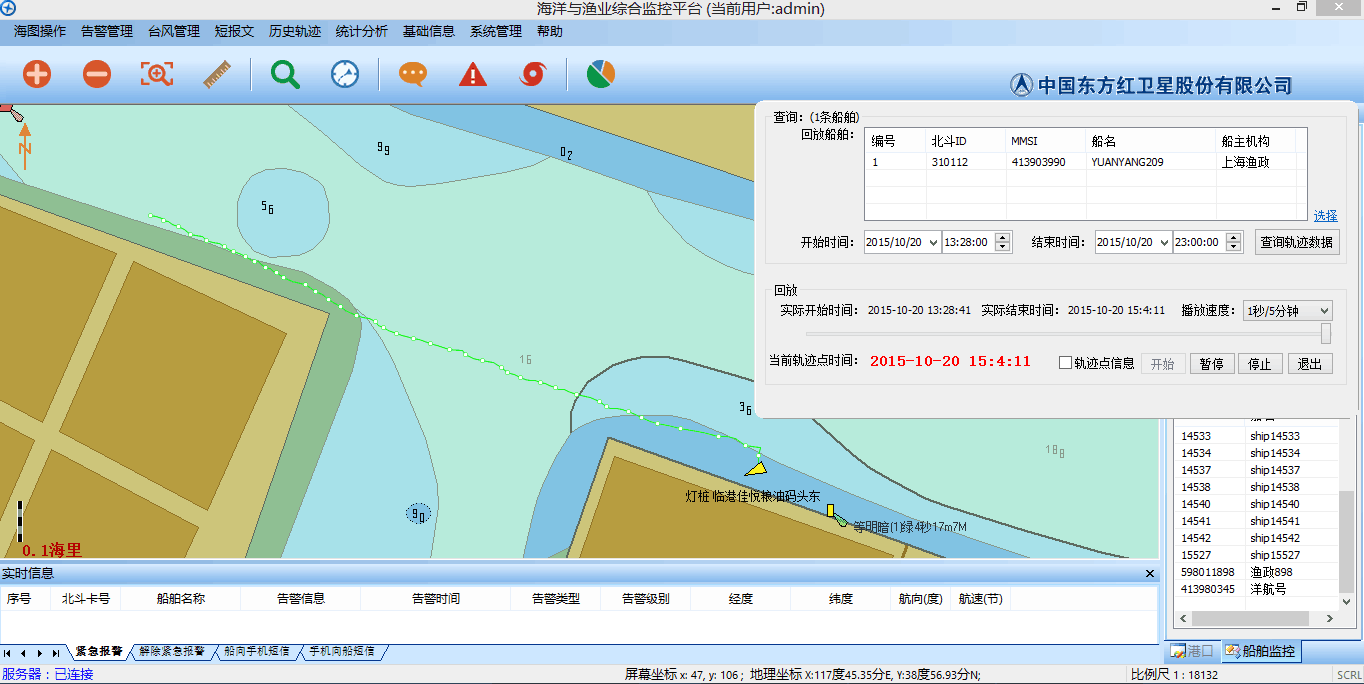Select ship14533 in ship list
This screenshot has width=1364, height=684.
[x=1258, y=436]
